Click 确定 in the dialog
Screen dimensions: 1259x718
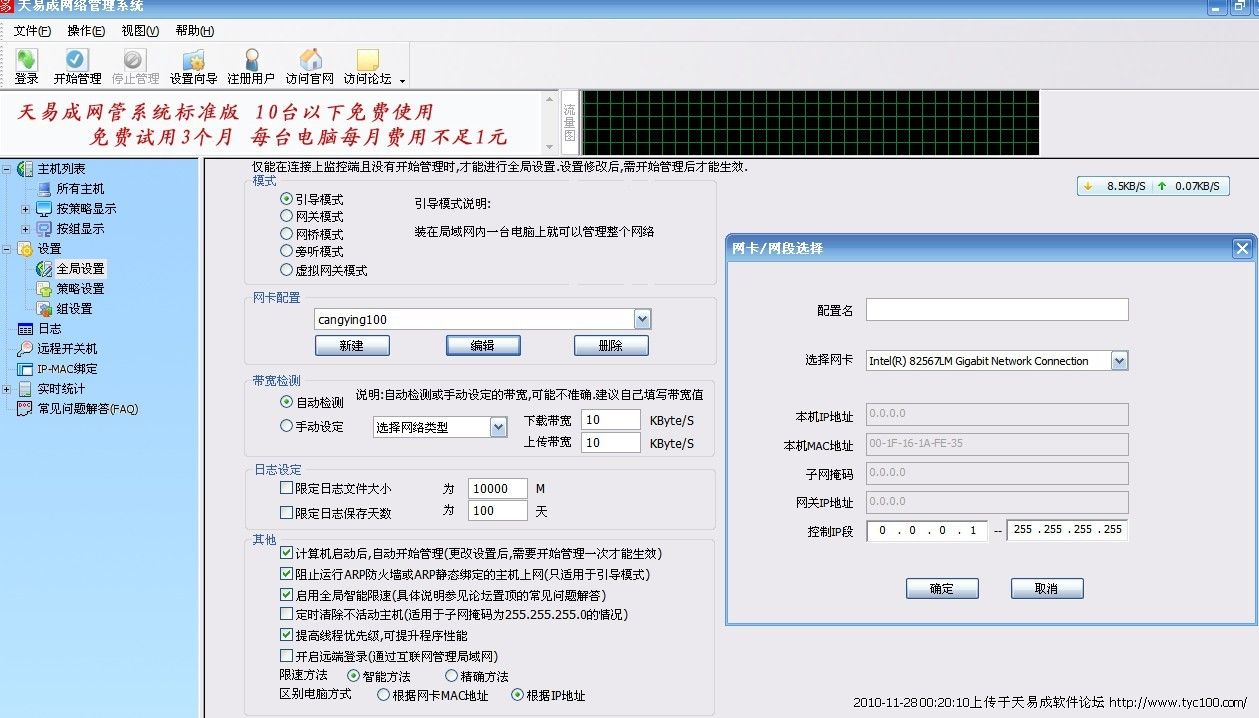[x=942, y=589]
